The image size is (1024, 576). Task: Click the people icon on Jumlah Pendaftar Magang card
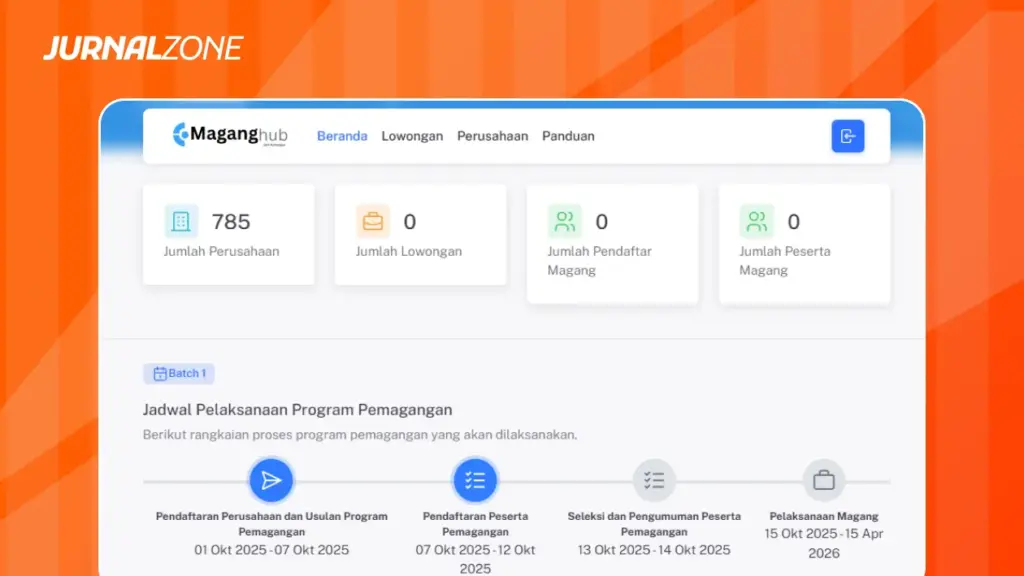[564, 221]
